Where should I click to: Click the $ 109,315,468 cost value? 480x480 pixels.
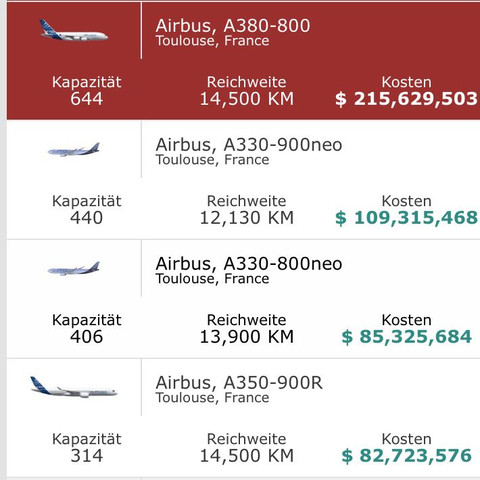point(406,218)
